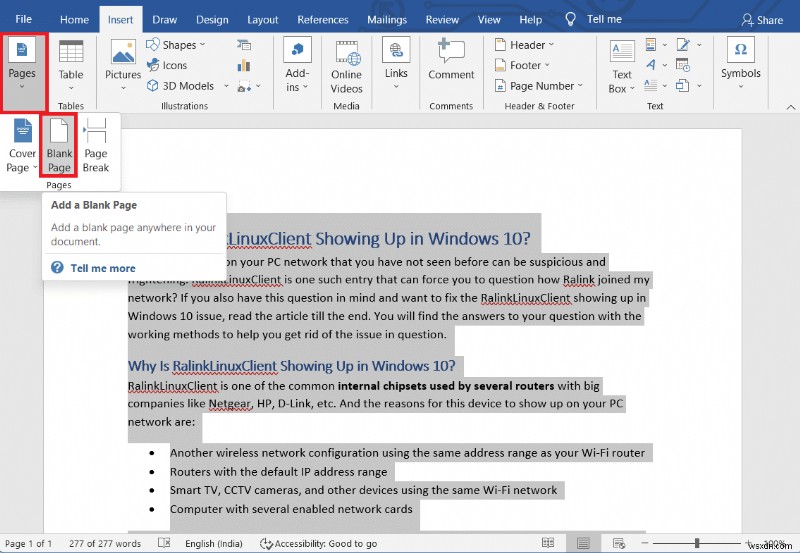Click the 277 of 277 words counter
800x553 pixels.
(x=105, y=543)
